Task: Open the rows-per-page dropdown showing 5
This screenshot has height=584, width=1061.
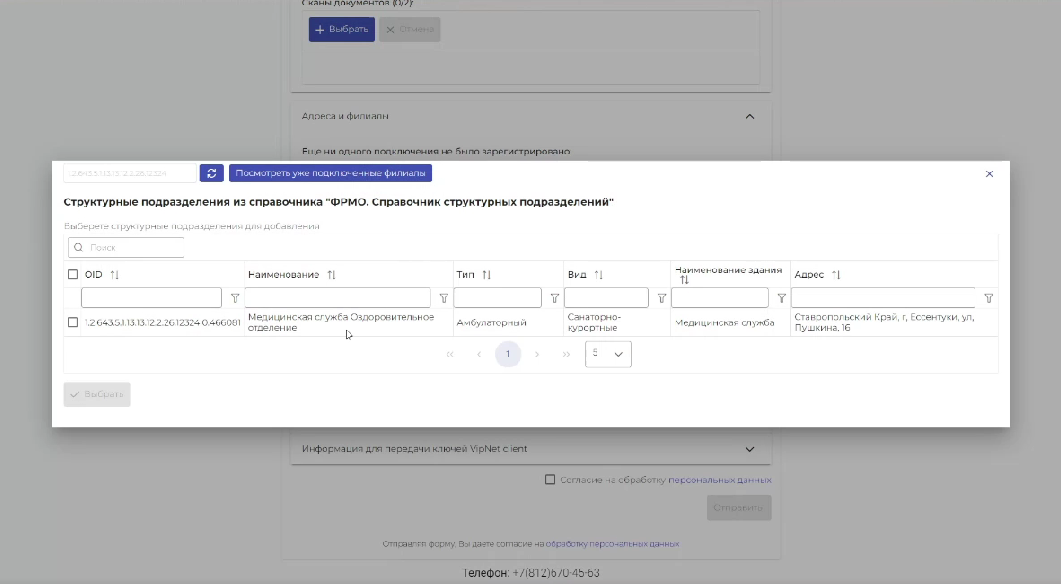Action: 608,354
